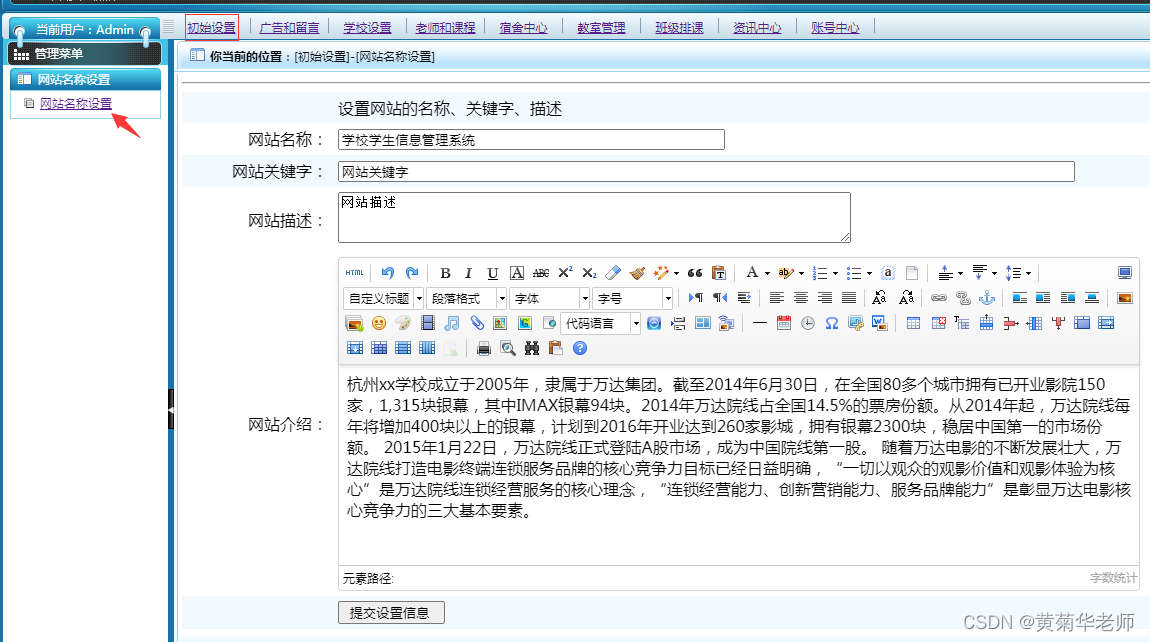Click the eraser remove-format icon

pos(613,273)
